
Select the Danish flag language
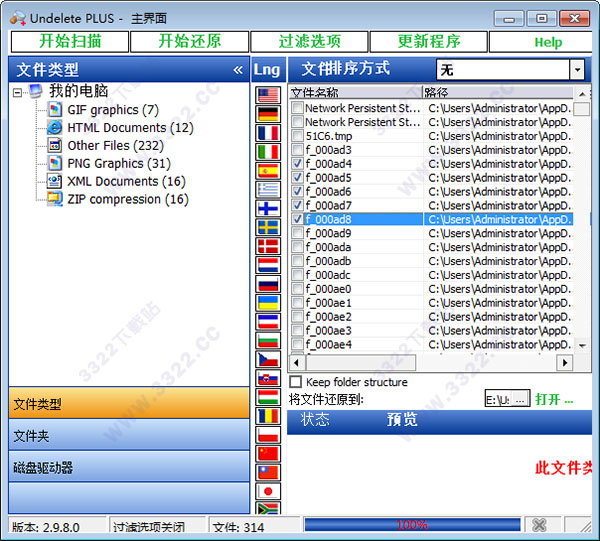point(268,246)
